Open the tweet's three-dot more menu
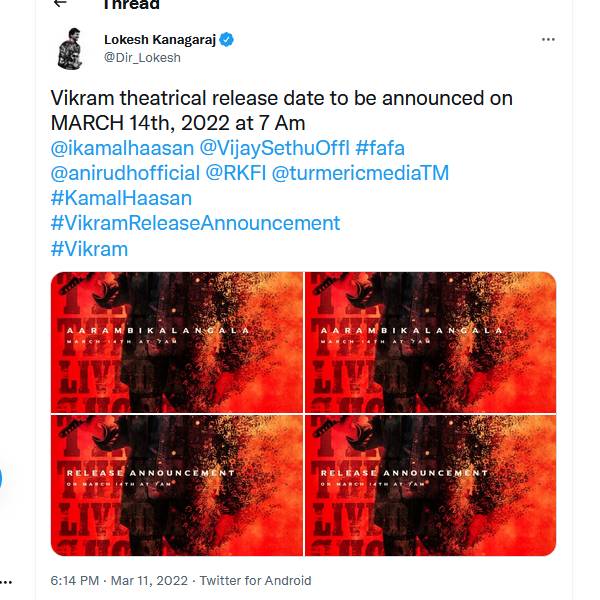 click(547, 40)
